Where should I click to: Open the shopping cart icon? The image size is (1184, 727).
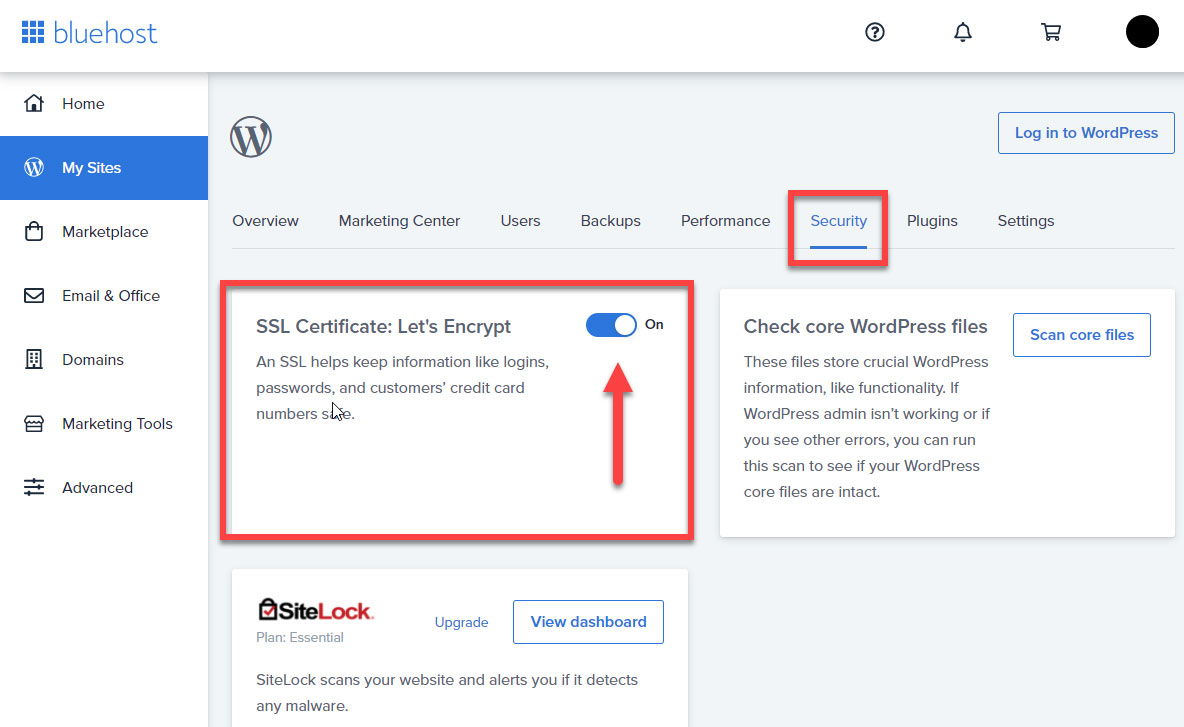click(1050, 32)
